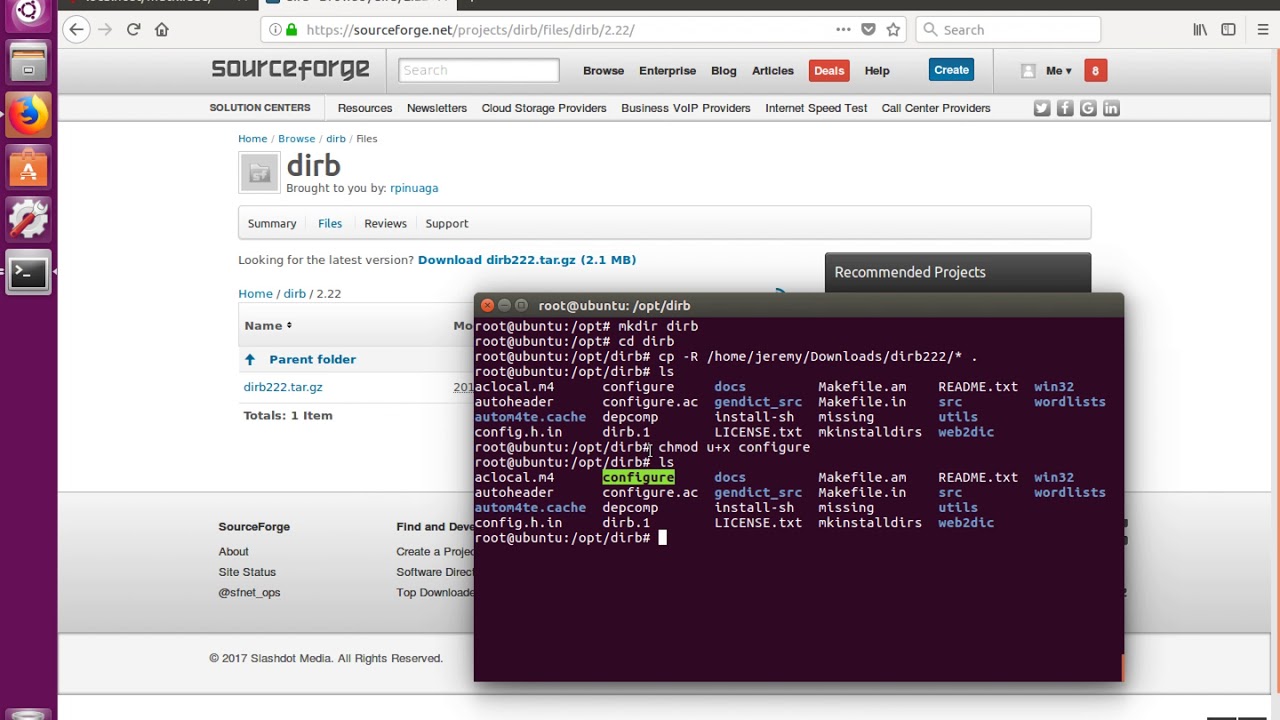The width and height of the screenshot is (1280, 720).
Task: Click the green padlock site info icon
Action: pyautogui.click(x=291, y=30)
